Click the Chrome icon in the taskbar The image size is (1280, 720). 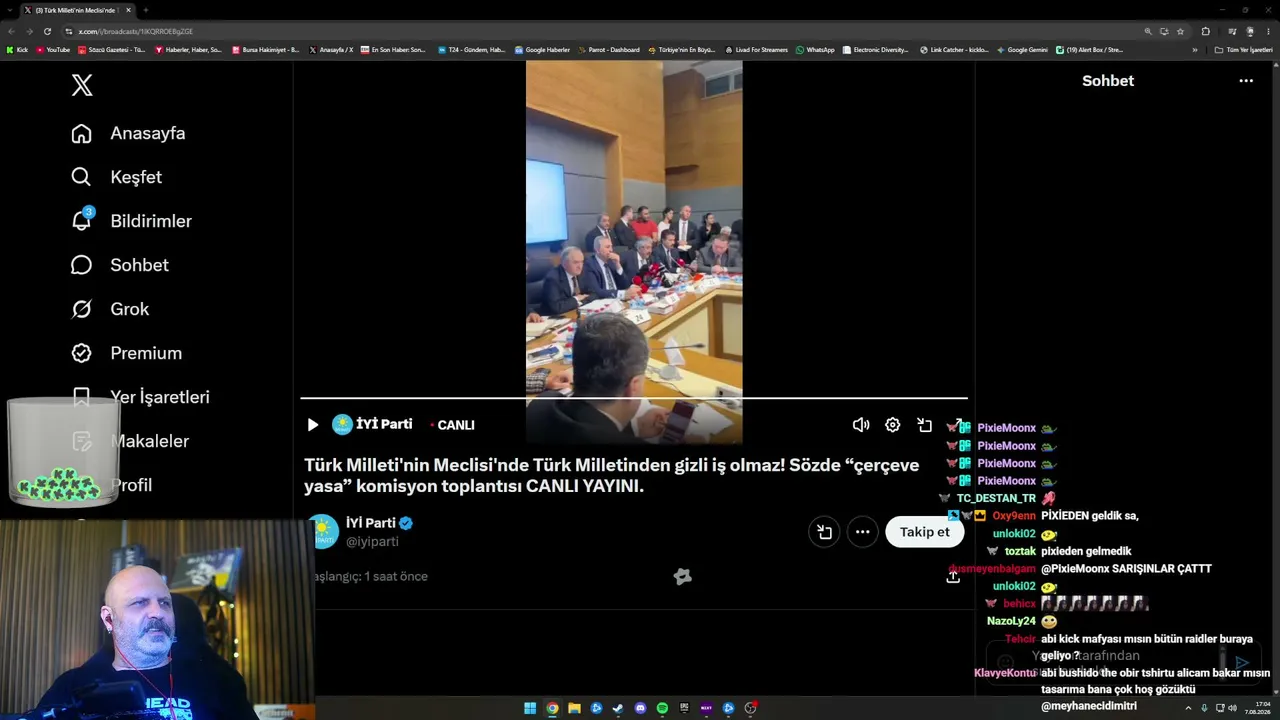pyautogui.click(x=552, y=708)
